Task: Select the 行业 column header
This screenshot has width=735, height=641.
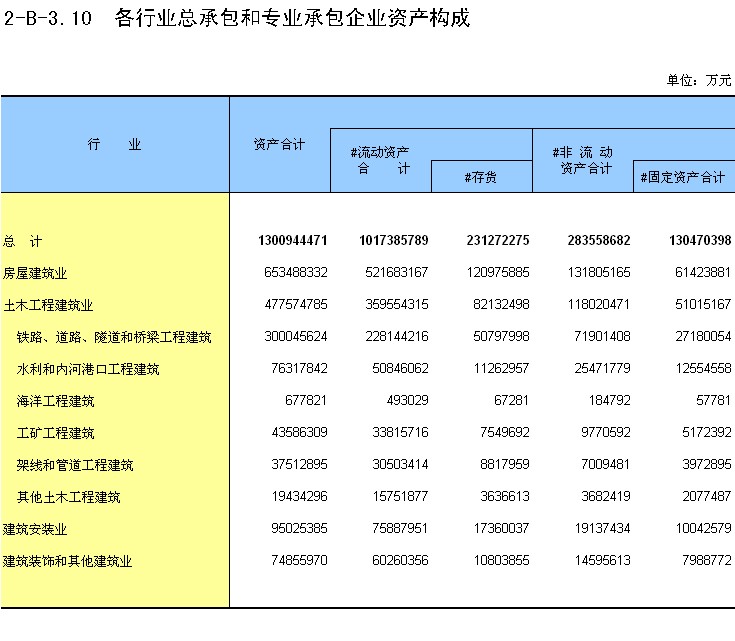Action: coord(114,144)
